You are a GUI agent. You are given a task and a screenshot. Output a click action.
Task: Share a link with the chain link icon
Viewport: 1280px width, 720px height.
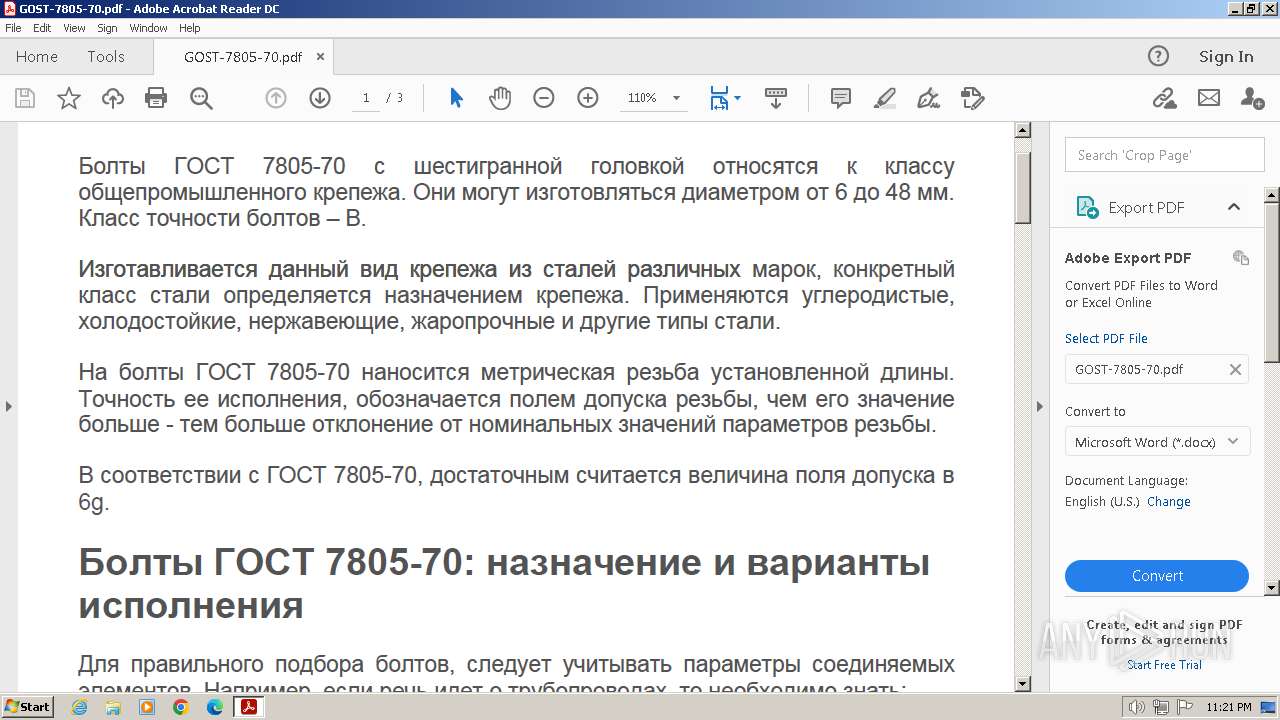pyautogui.click(x=1164, y=98)
